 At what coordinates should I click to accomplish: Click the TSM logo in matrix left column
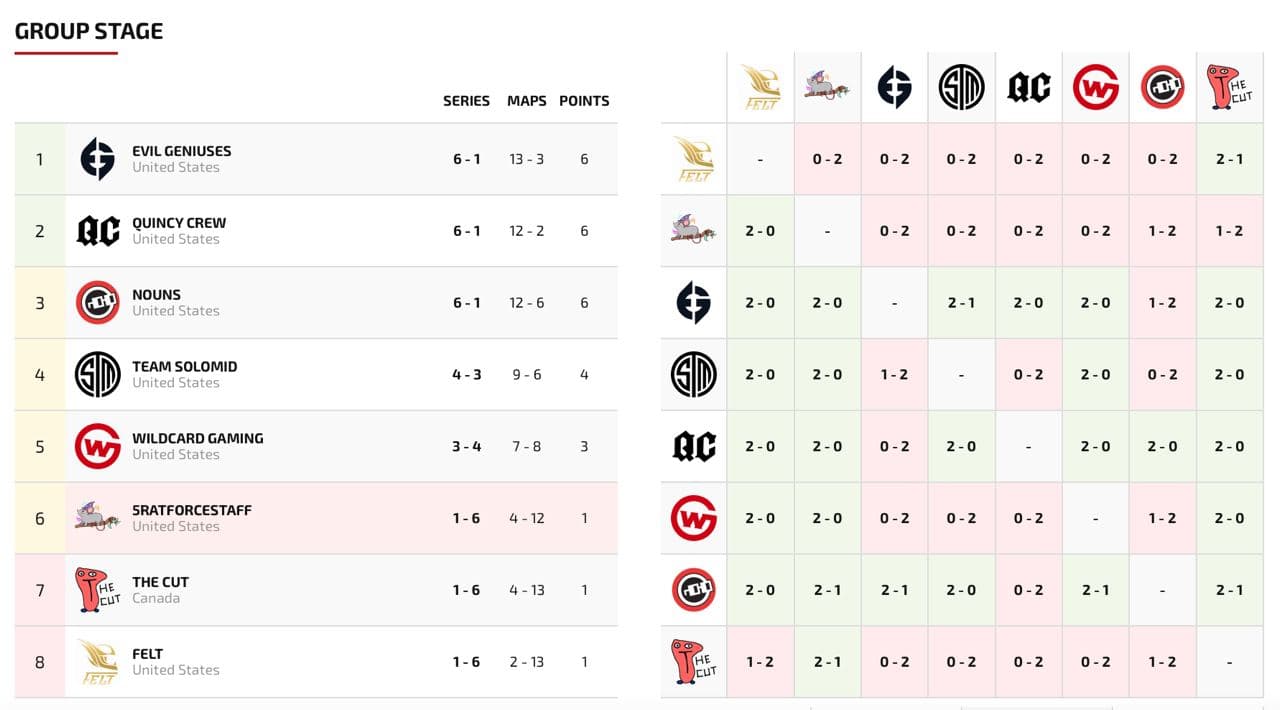pos(693,375)
